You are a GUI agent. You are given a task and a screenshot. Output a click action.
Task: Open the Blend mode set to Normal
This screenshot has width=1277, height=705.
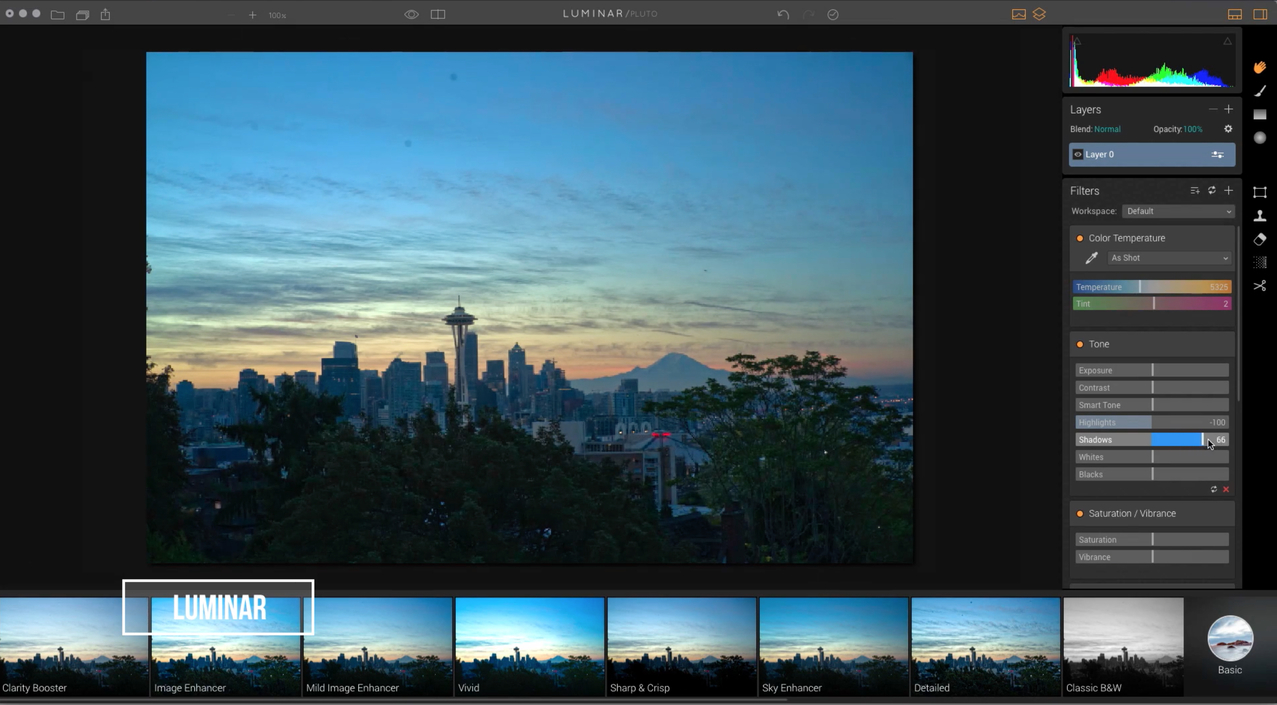coord(1107,128)
